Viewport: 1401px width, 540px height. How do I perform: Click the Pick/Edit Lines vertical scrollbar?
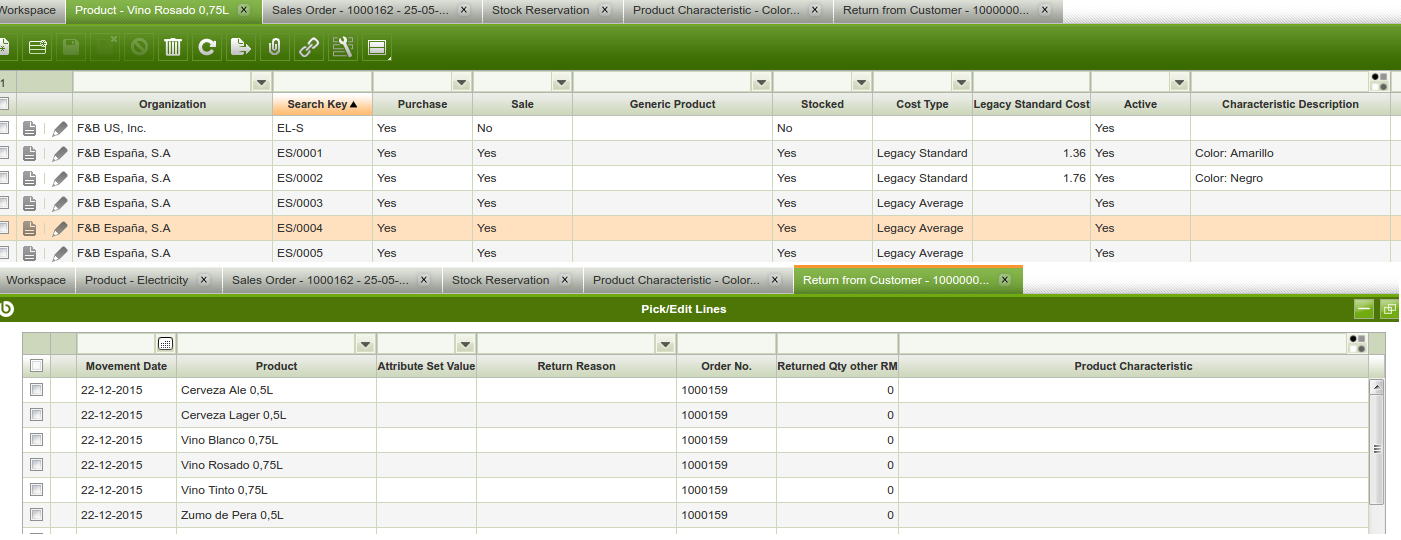[1376, 450]
